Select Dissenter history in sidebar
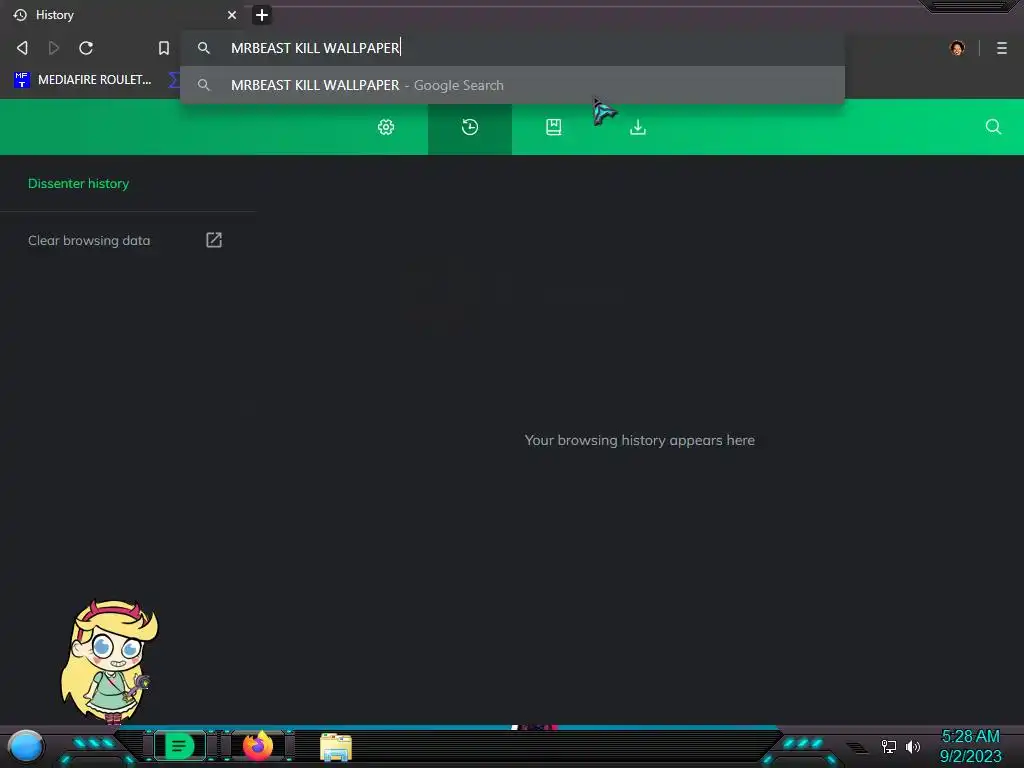The image size is (1024, 768). coord(78,184)
